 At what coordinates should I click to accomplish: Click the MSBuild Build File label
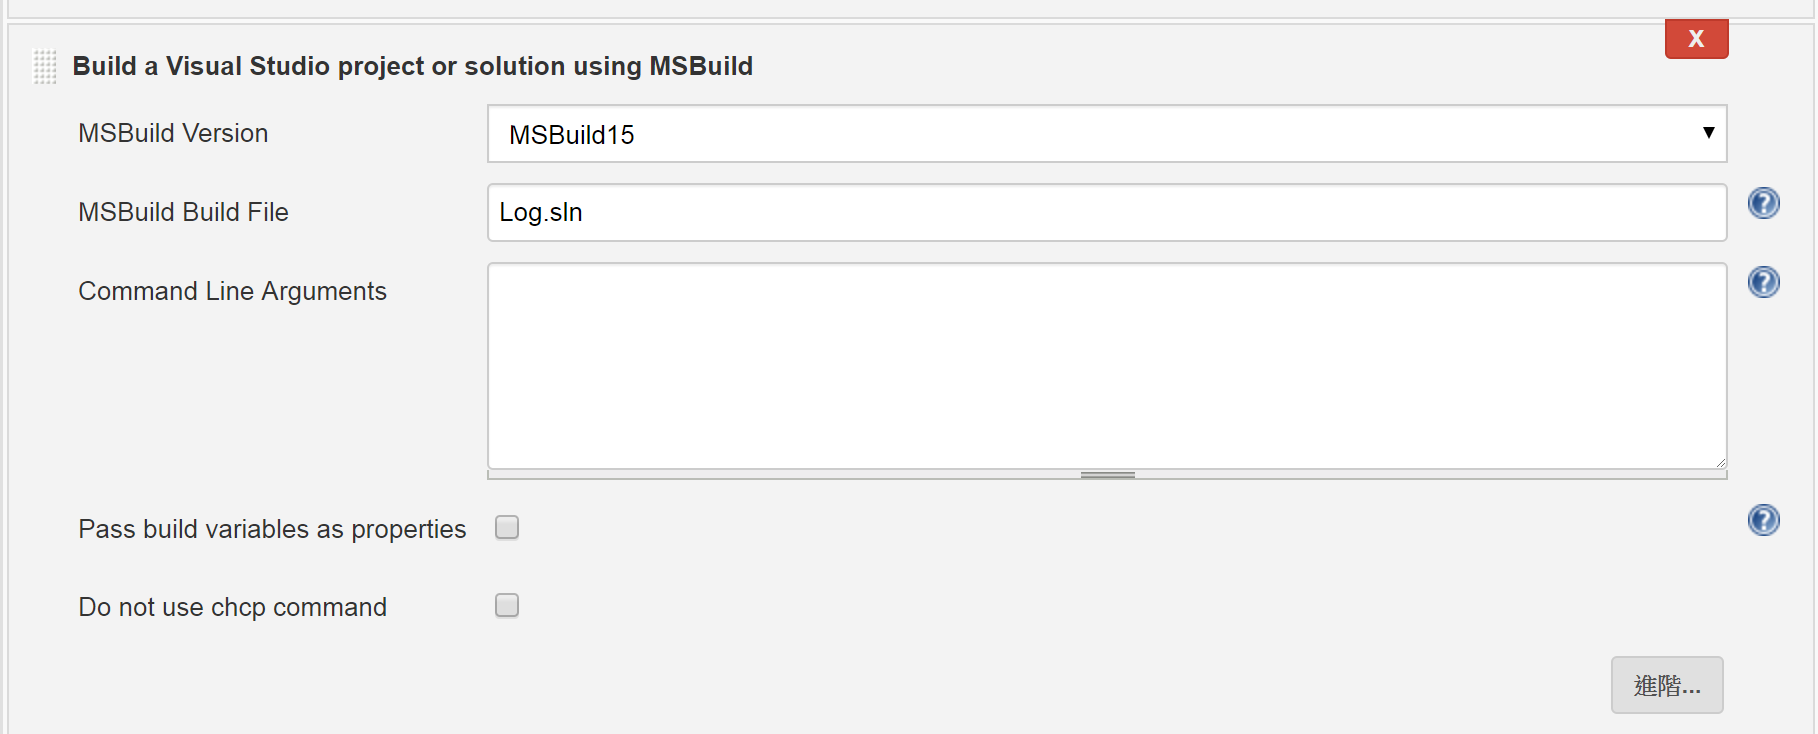(x=183, y=212)
